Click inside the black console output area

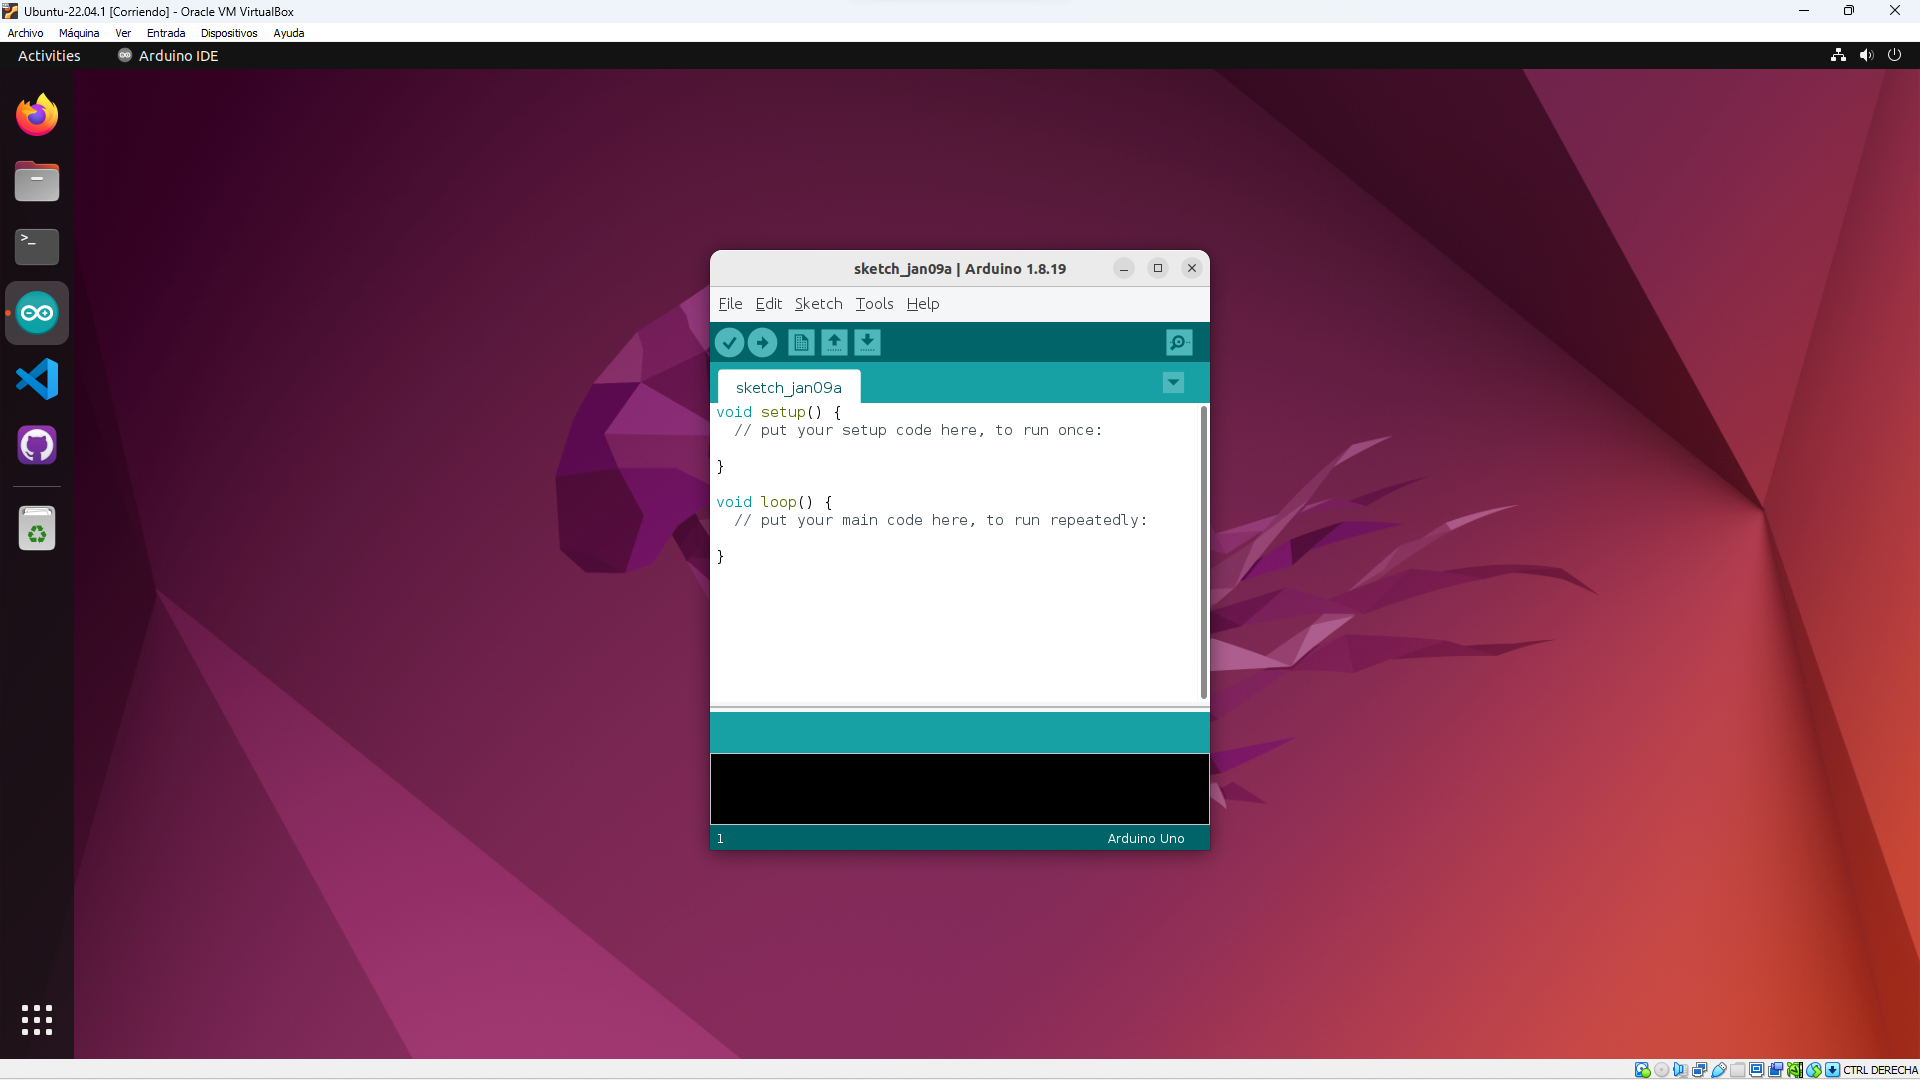(x=959, y=789)
